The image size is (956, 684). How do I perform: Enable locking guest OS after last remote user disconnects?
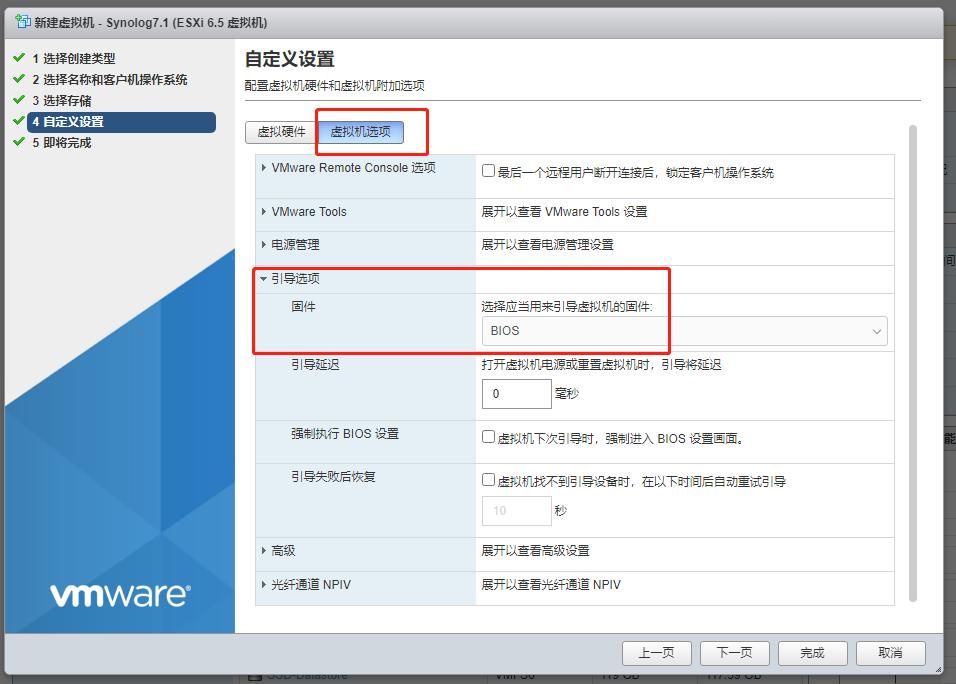tap(488, 168)
